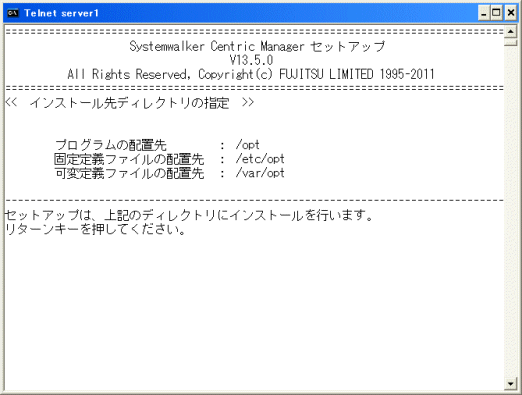Click the 'インストール先ディレクトリの指定' heading
Screen dimensions: 522x395
click(130, 103)
